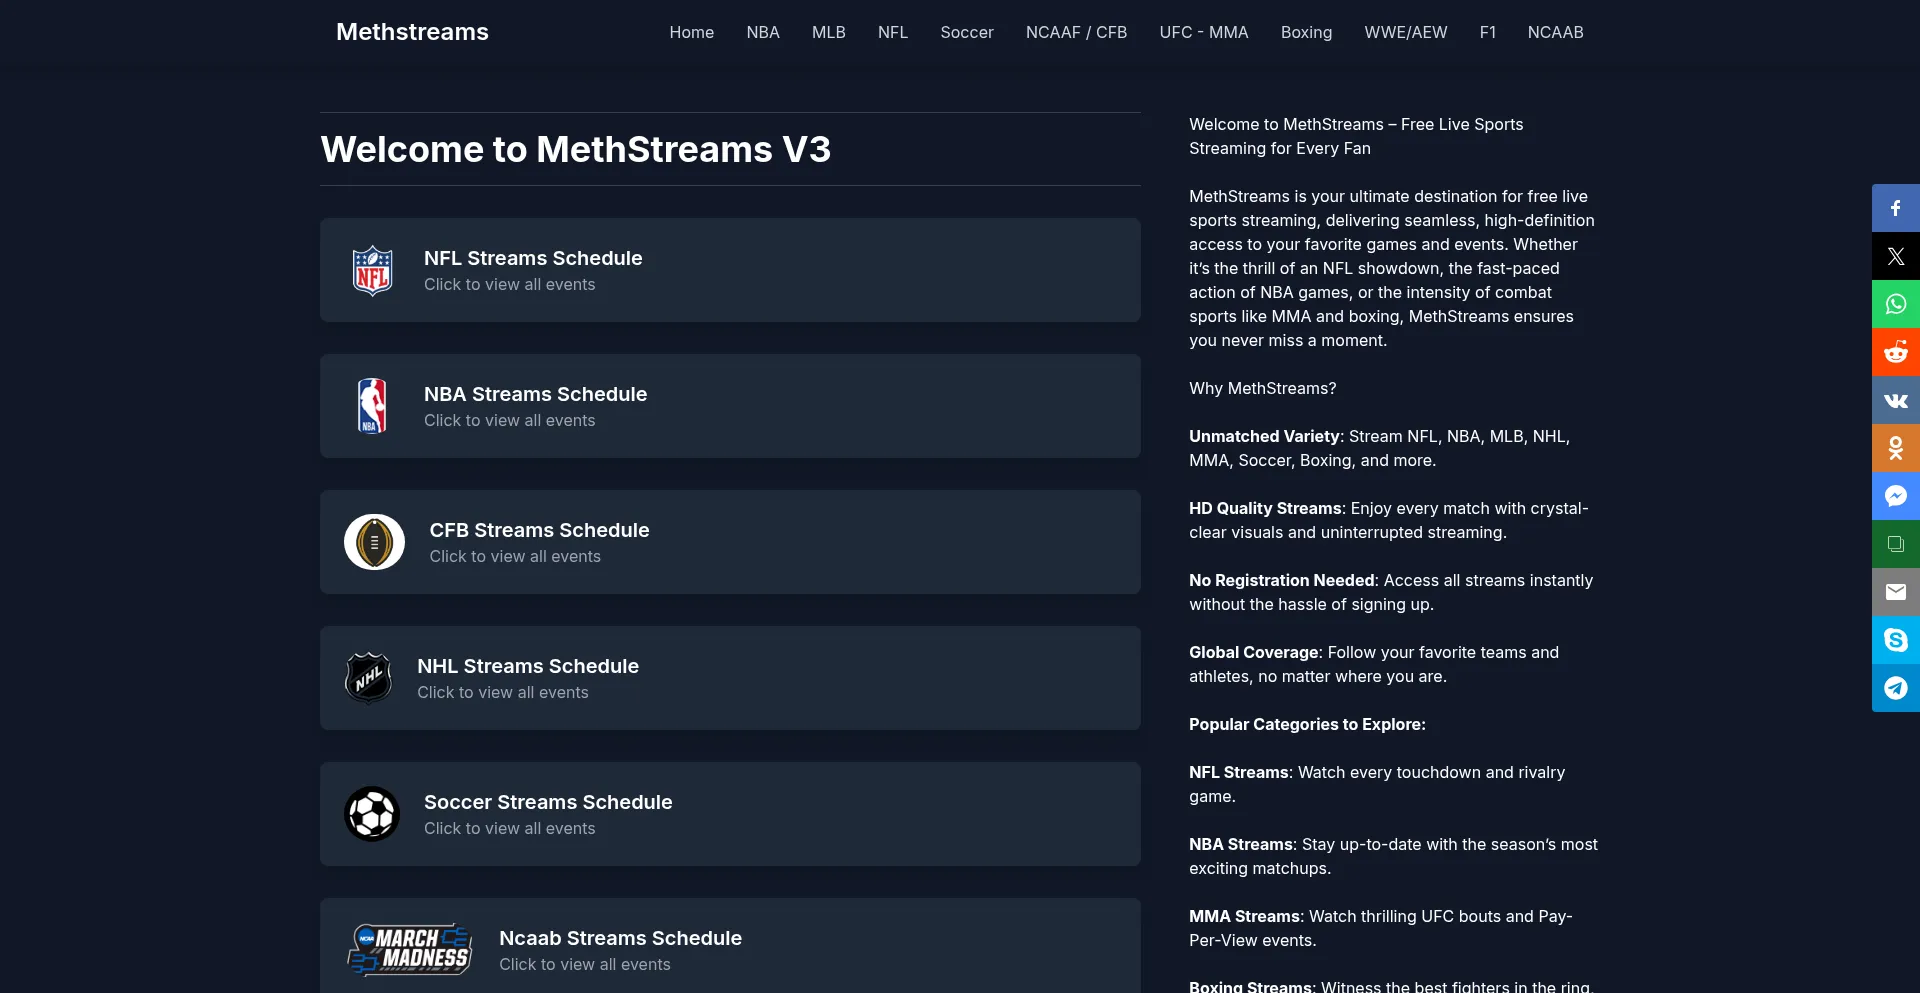Click 'Popular Categories to Explore:' text

coord(1307,724)
